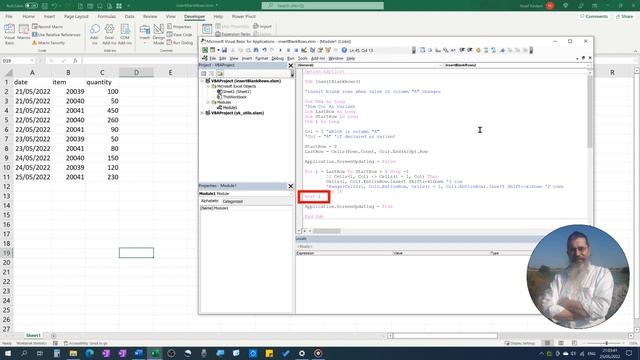Switch to Alphabetic properties tab

point(210,201)
